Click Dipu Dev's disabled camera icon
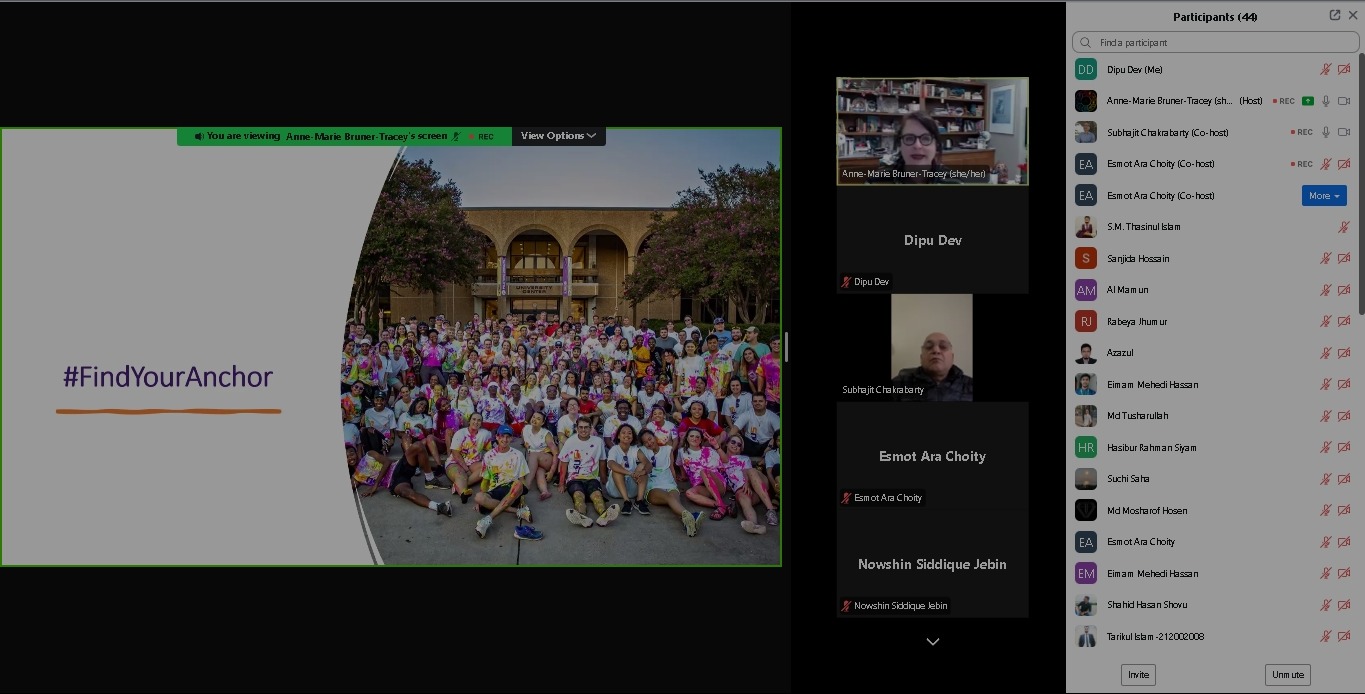This screenshot has height=694, width=1365. coord(1344,70)
